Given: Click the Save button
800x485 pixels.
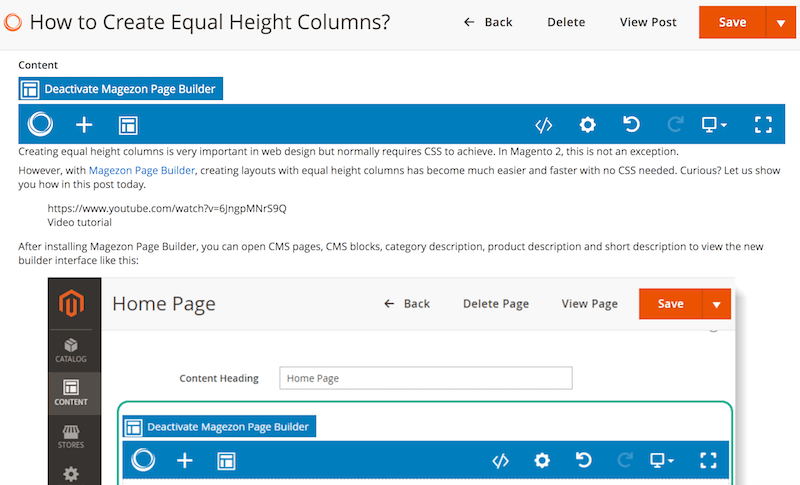Looking at the screenshot, I should pos(731,23).
